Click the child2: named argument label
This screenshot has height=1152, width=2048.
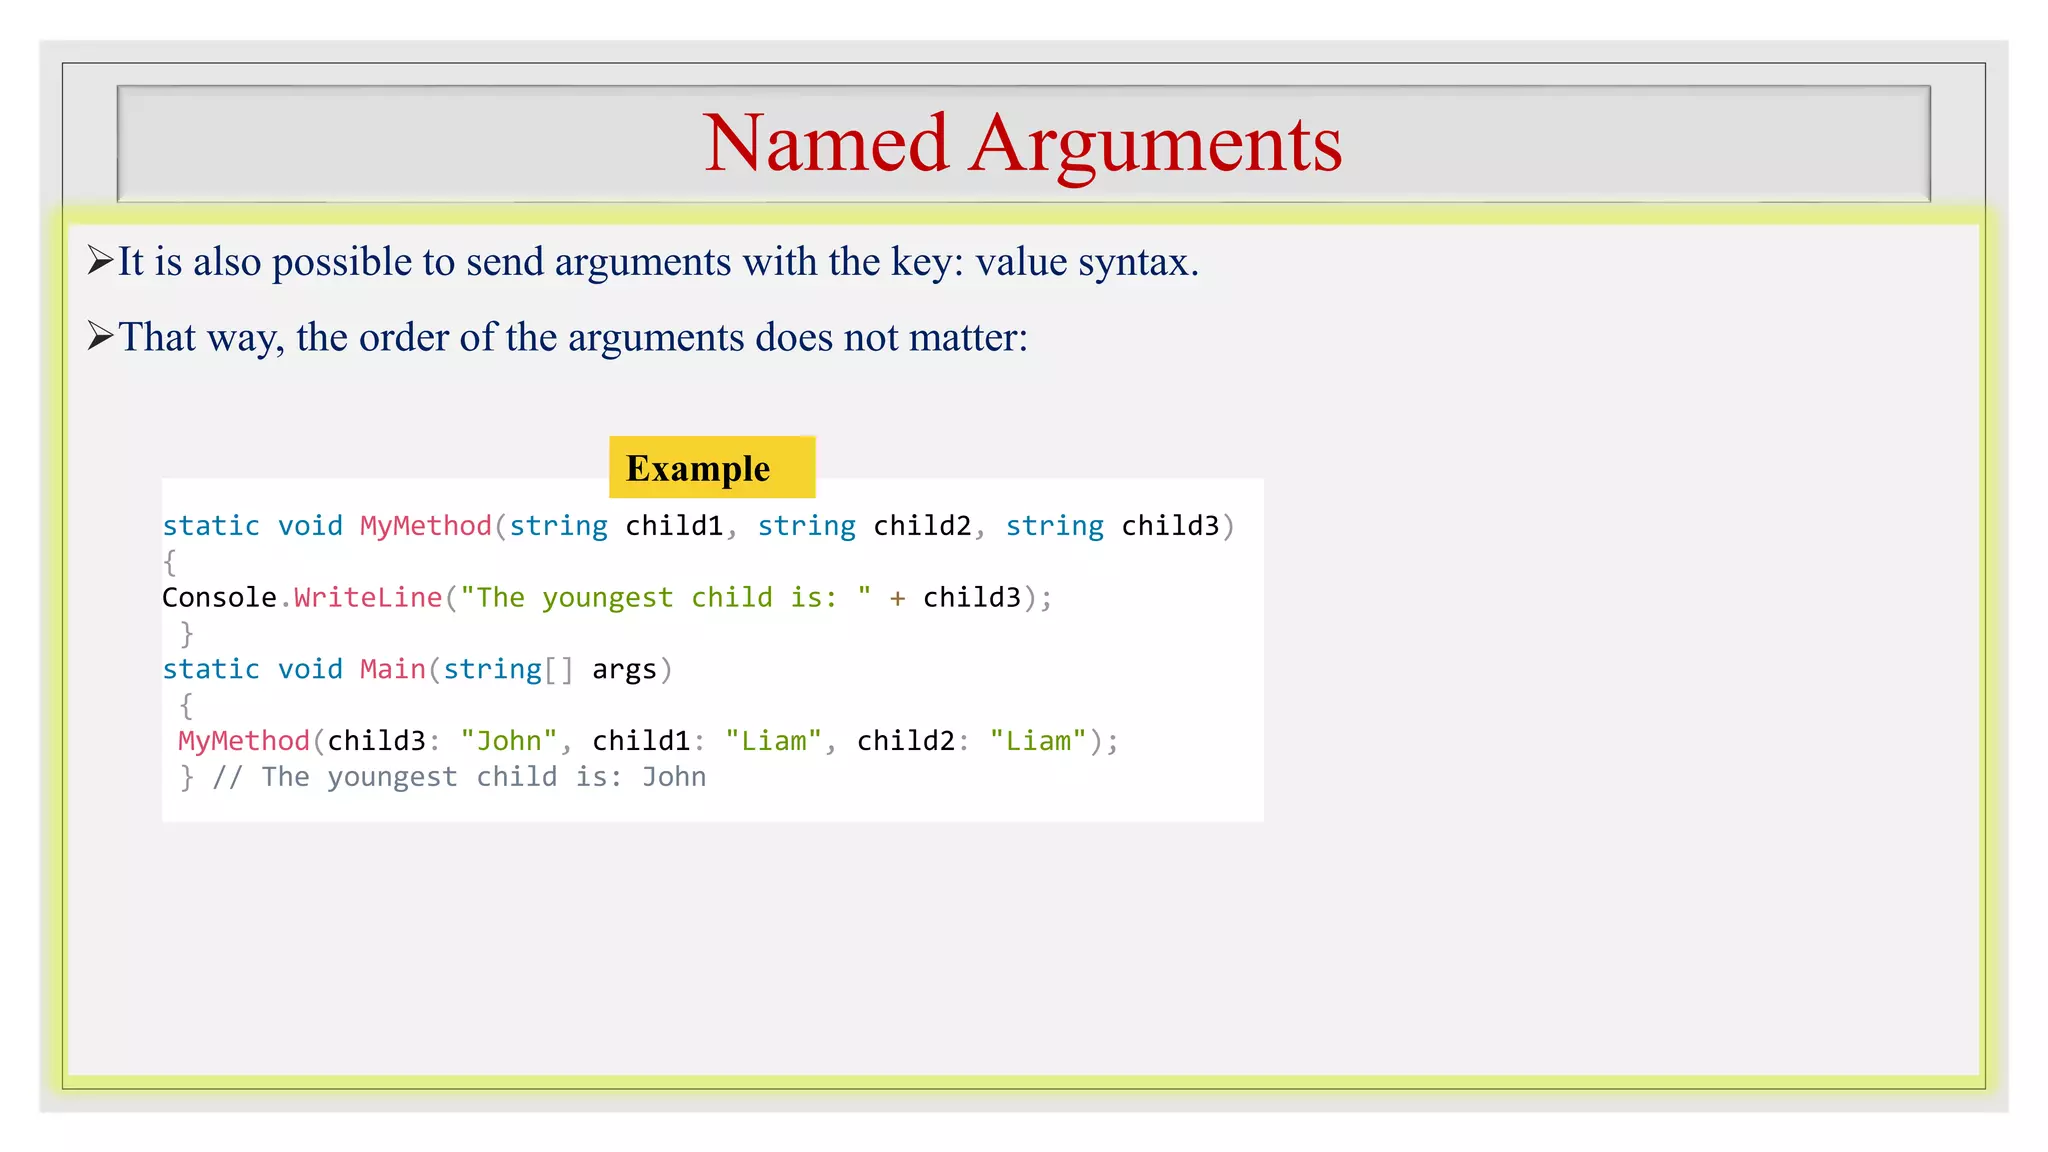[911, 741]
